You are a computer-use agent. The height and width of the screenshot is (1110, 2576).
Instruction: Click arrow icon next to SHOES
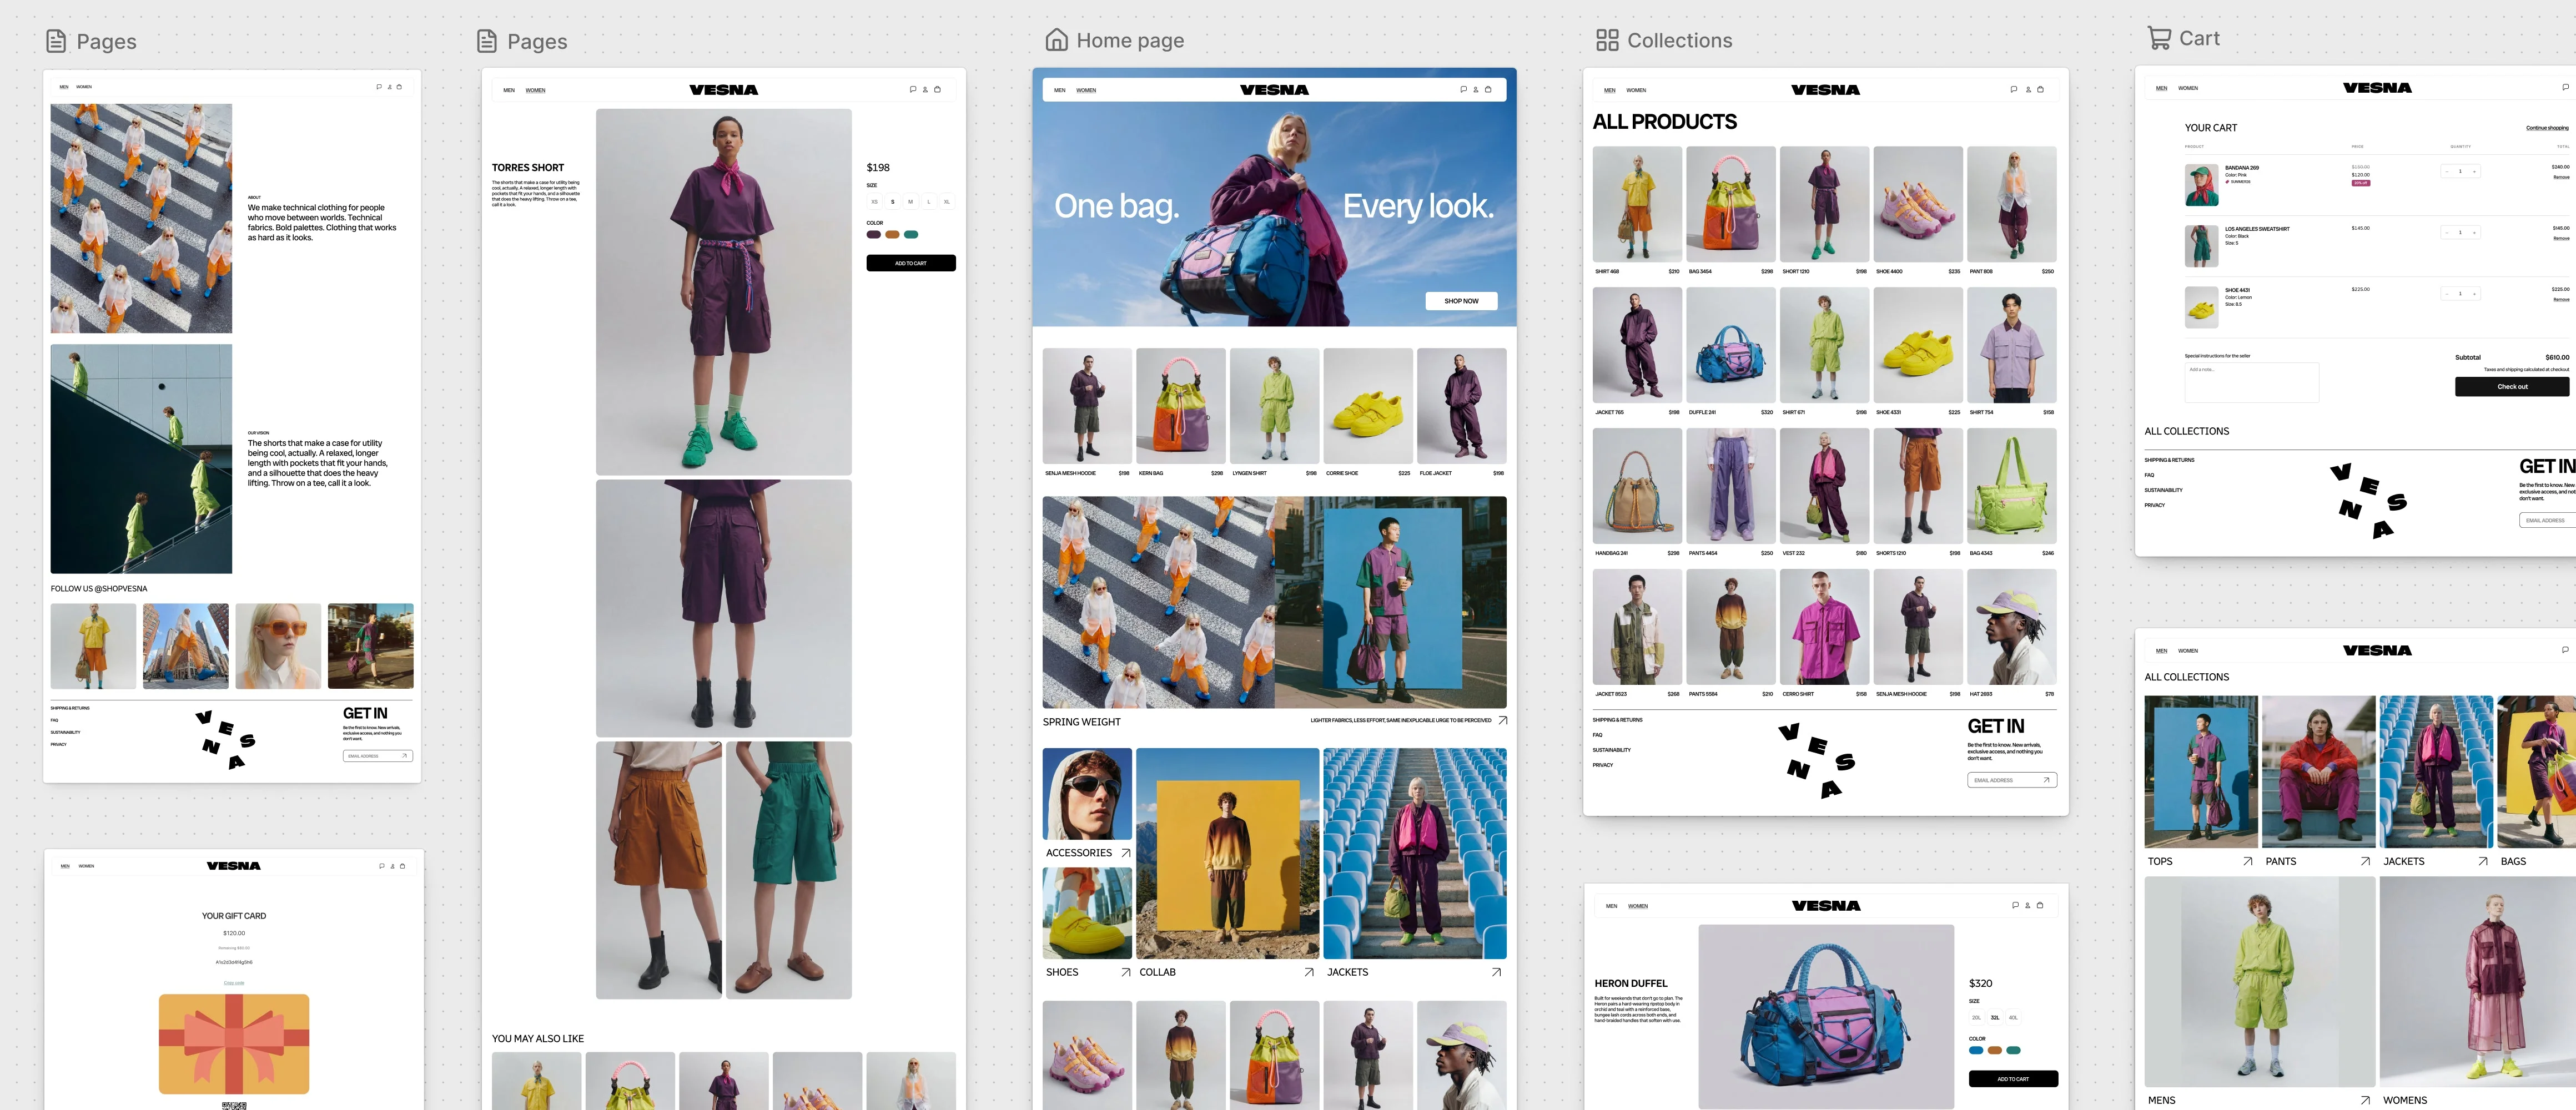point(1126,972)
